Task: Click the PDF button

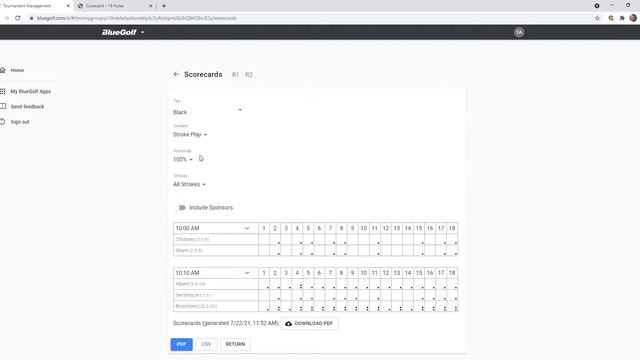Action: 181,344
